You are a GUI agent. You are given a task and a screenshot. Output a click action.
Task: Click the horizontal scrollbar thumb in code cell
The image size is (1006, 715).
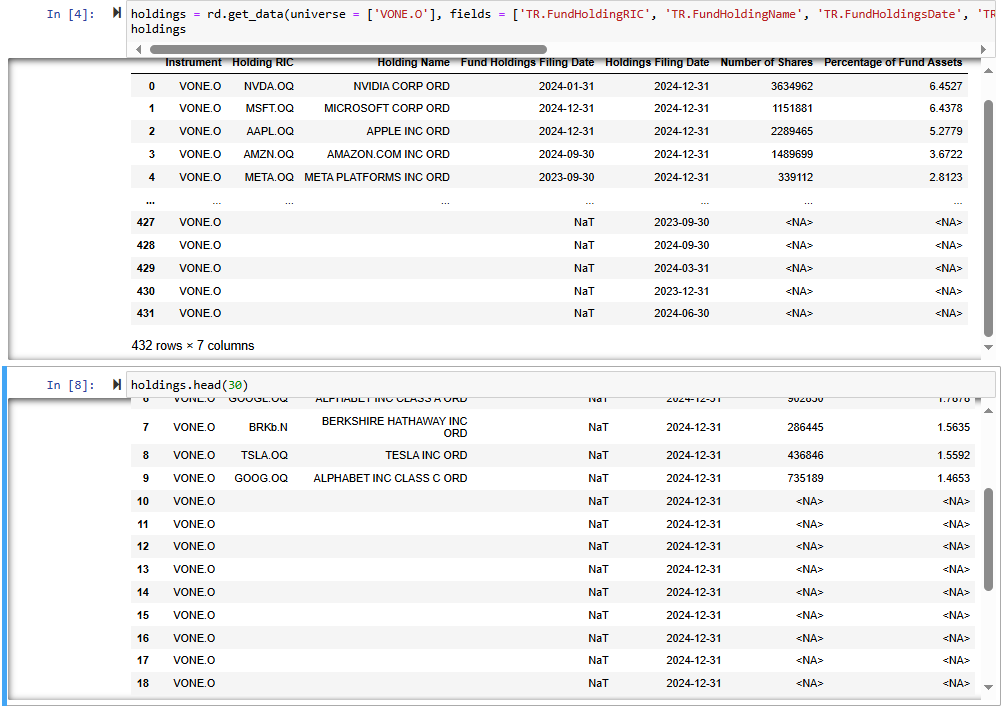coord(348,49)
